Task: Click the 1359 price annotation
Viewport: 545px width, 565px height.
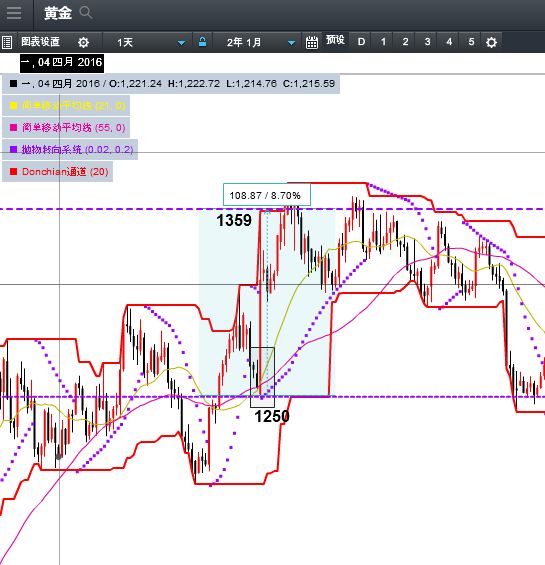Action: 234,221
